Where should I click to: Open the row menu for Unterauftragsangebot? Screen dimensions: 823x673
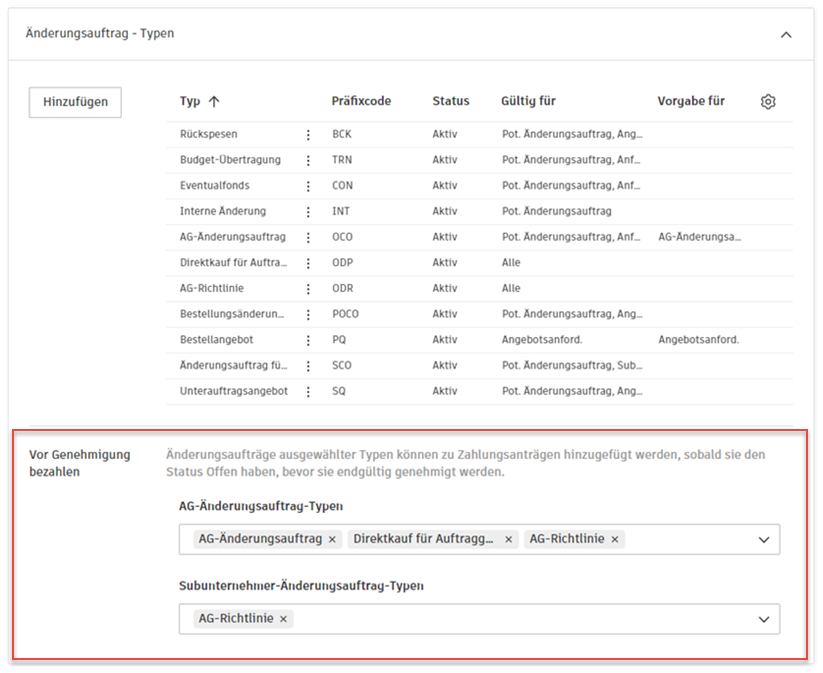(307, 390)
